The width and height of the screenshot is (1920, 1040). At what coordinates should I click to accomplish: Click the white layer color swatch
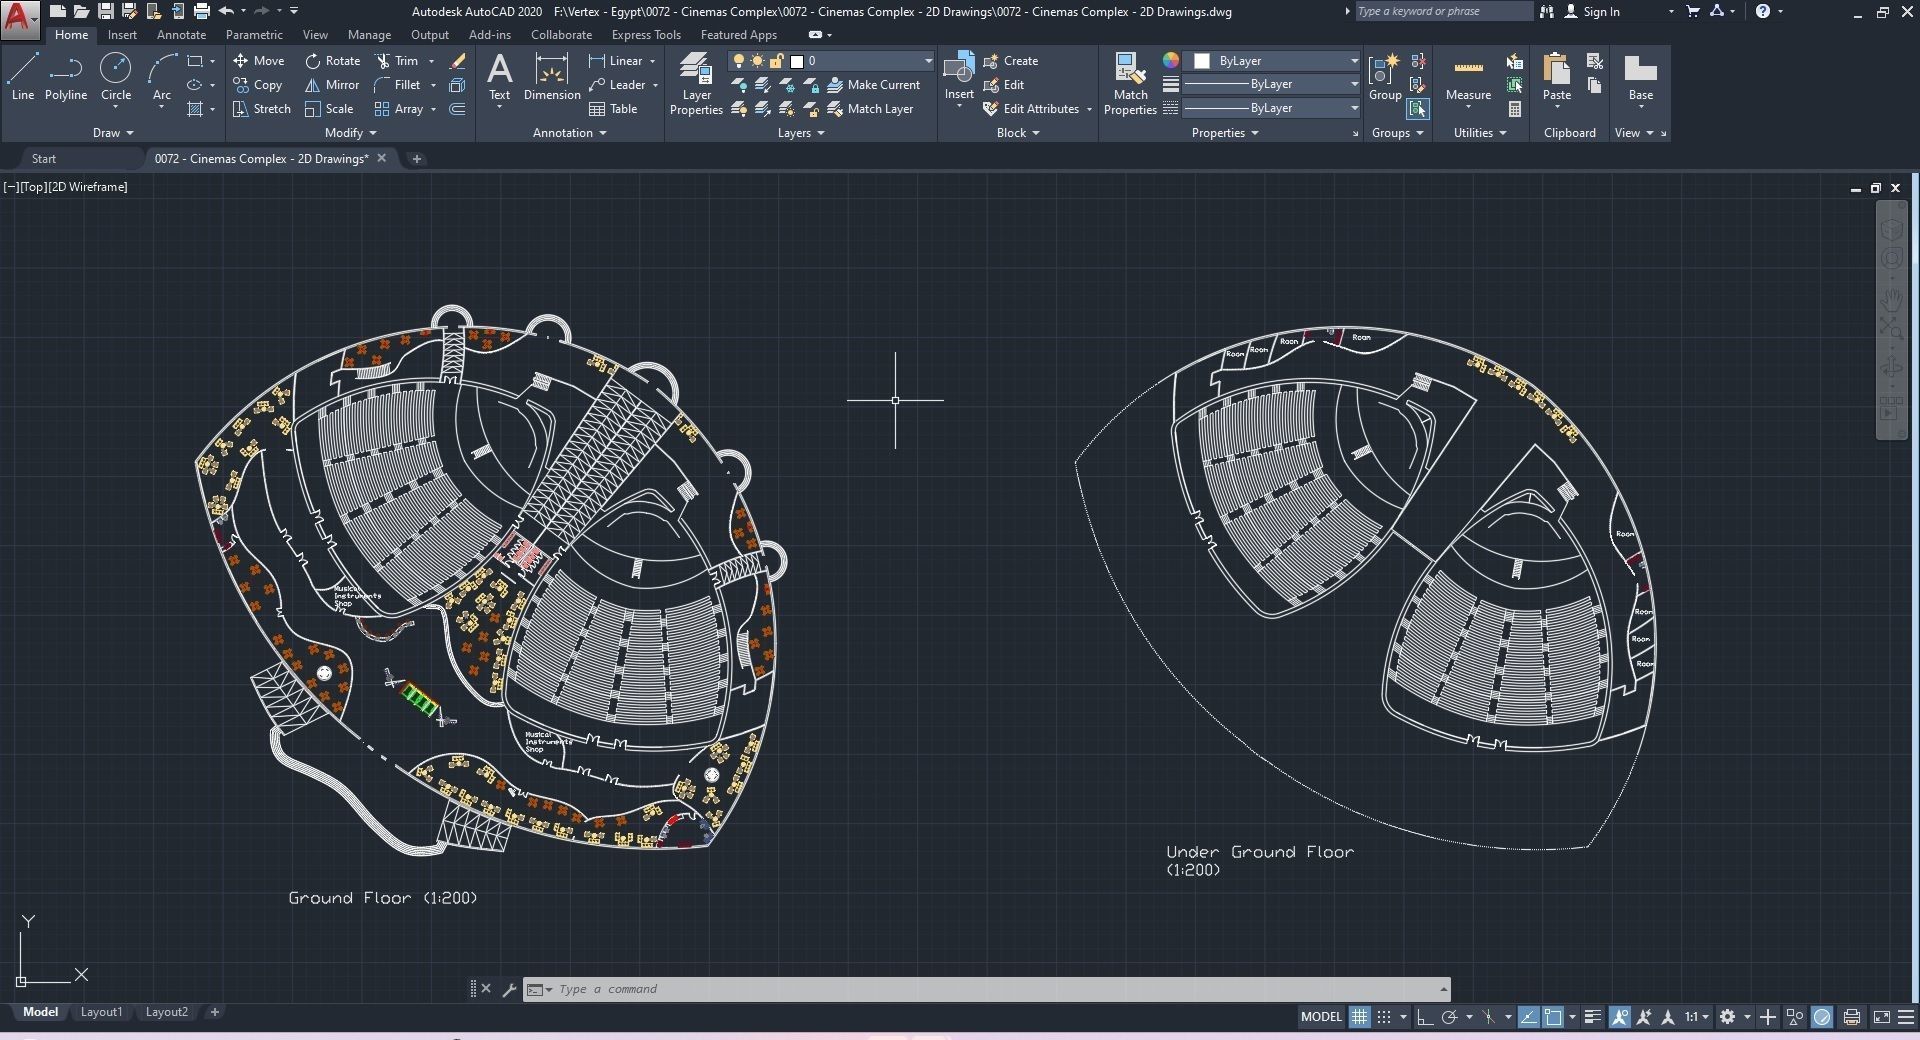point(797,61)
